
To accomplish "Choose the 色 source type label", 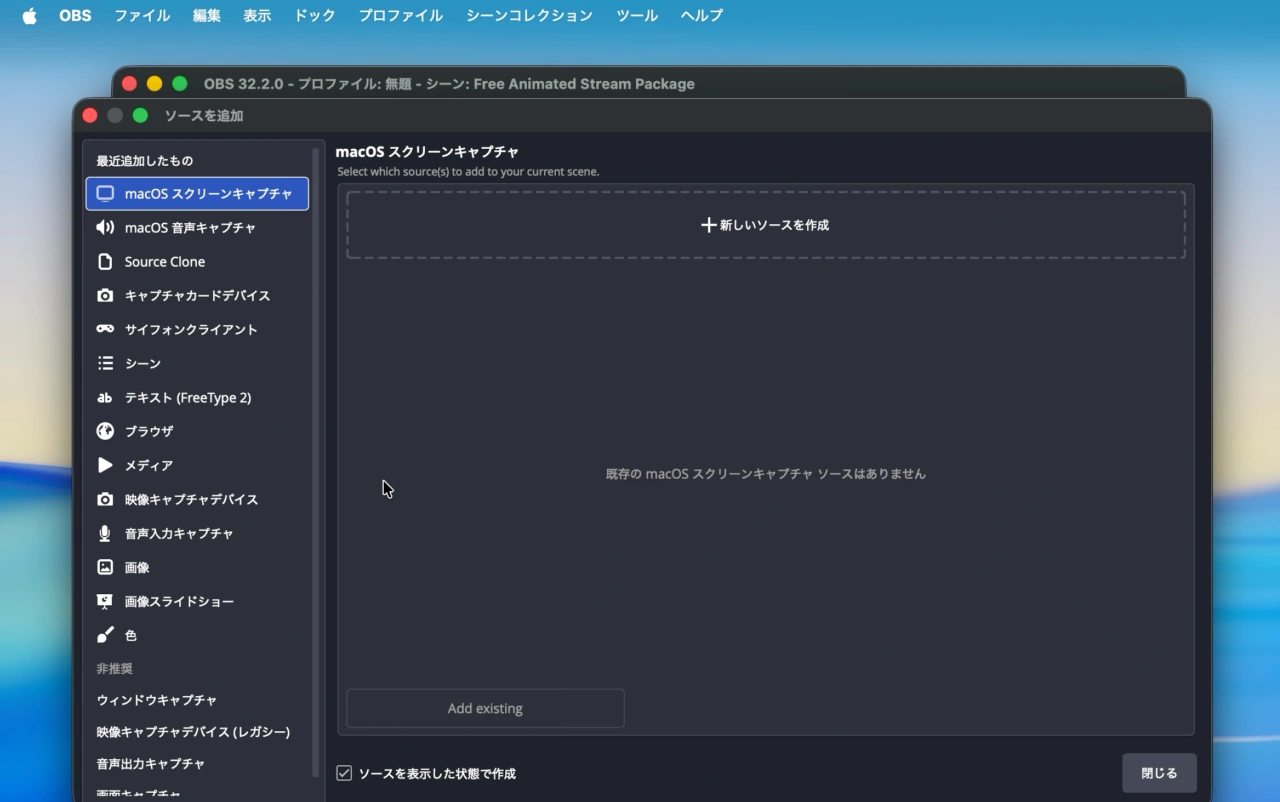I will tap(131, 636).
